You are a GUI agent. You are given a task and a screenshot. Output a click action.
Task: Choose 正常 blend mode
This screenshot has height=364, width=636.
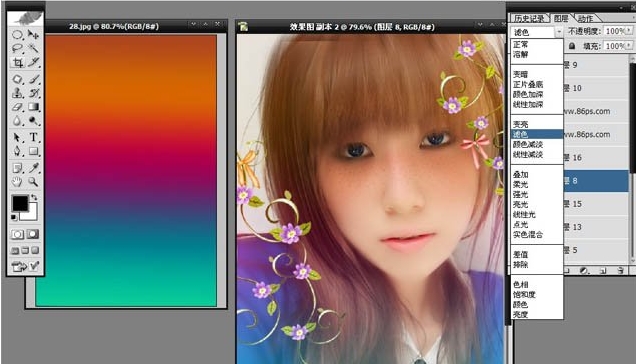click(537, 44)
